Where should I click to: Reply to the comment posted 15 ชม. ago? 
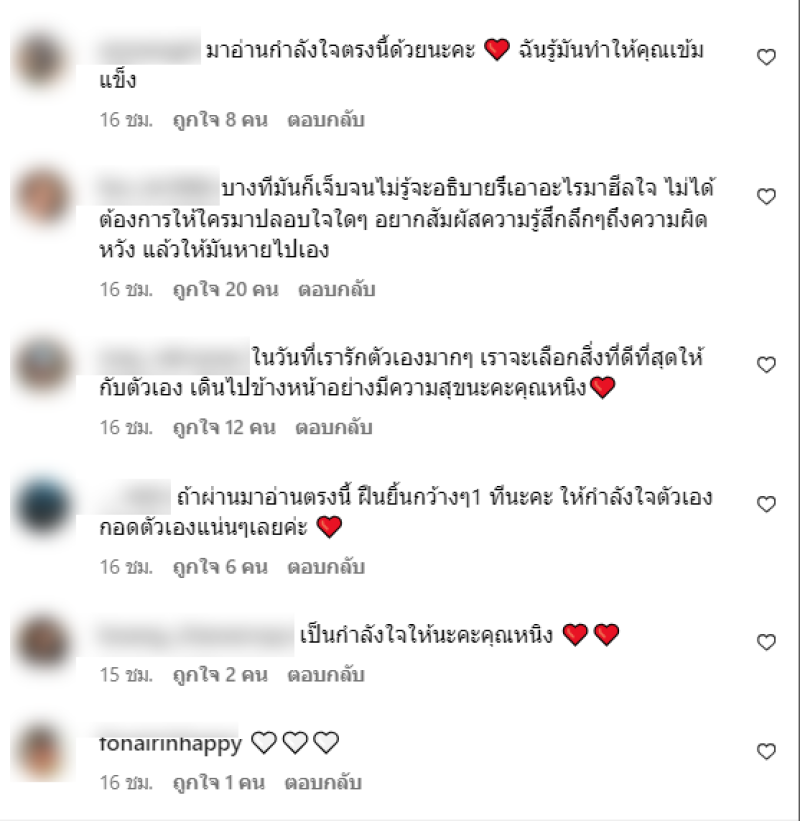326,675
